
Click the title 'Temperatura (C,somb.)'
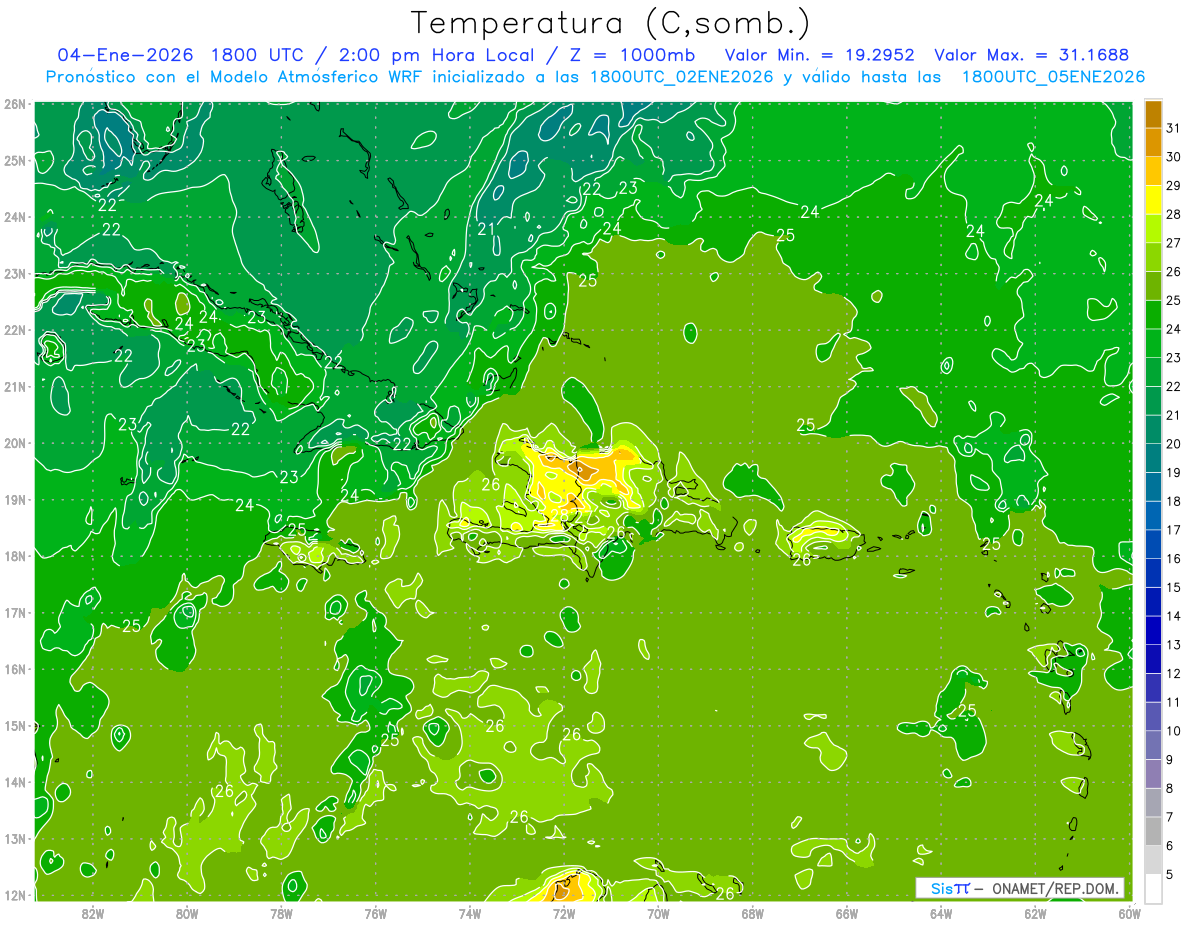click(611, 23)
